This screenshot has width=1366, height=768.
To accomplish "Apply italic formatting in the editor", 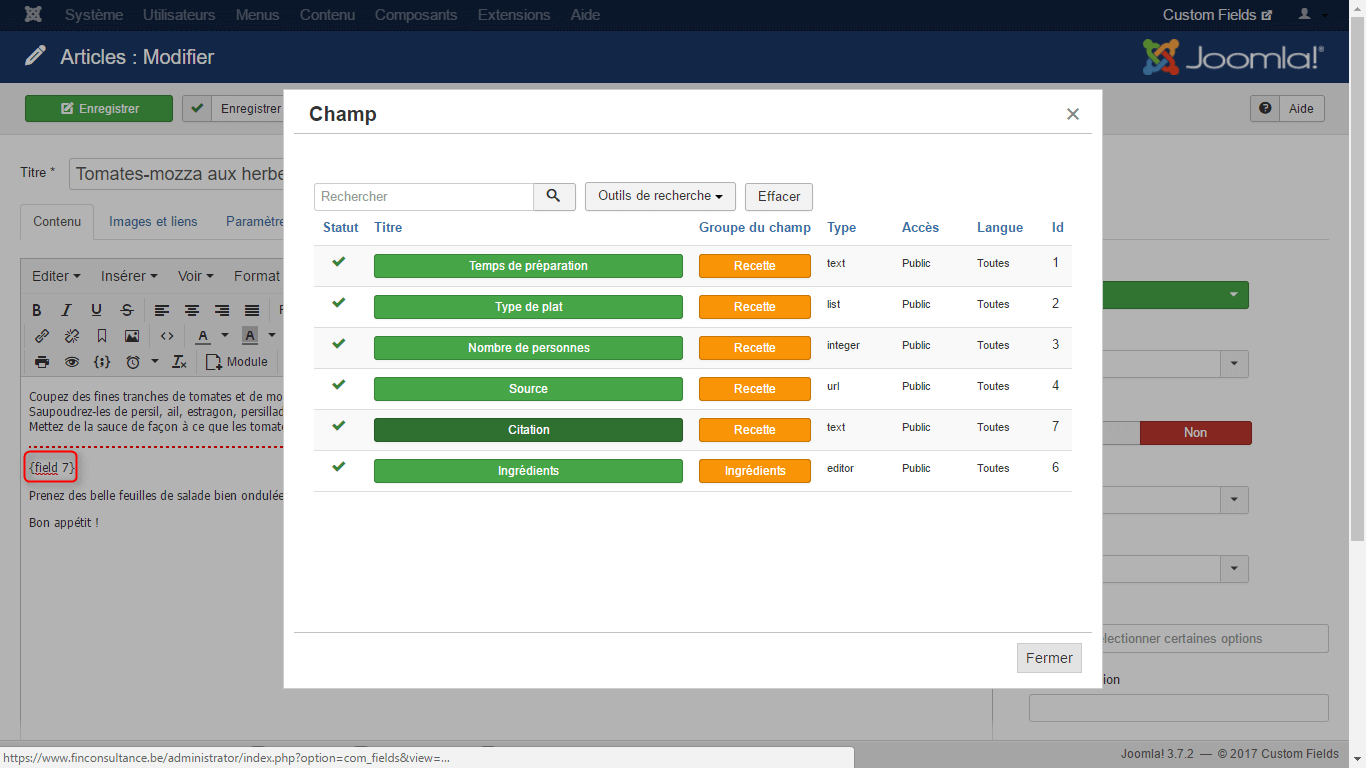I will click(x=67, y=310).
